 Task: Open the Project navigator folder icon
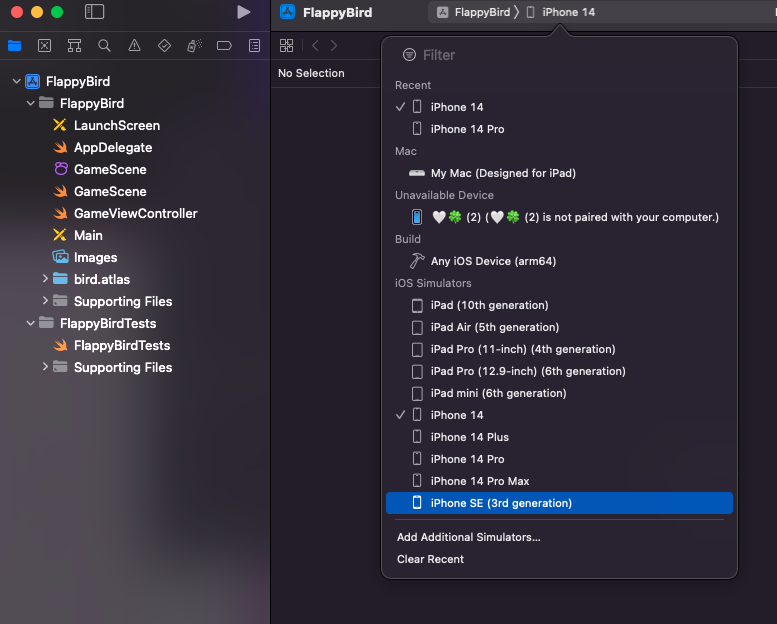[x=14, y=46]
